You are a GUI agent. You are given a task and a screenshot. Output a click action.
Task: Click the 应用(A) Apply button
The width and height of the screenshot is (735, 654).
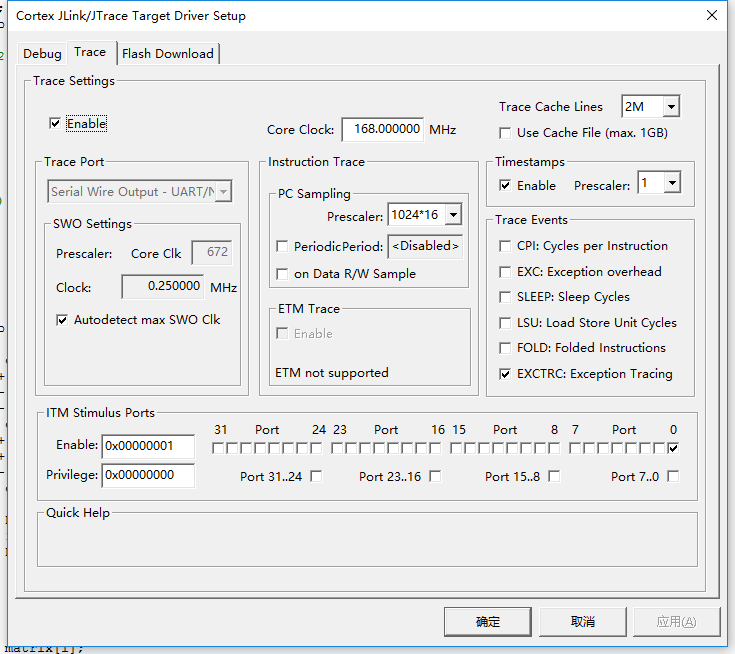pos(677,622)
